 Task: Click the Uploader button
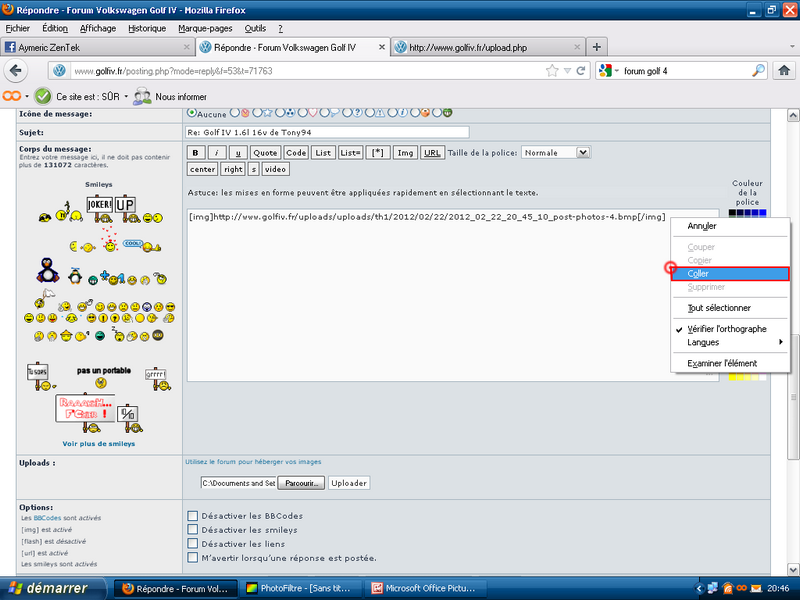(x=349, y=483)
